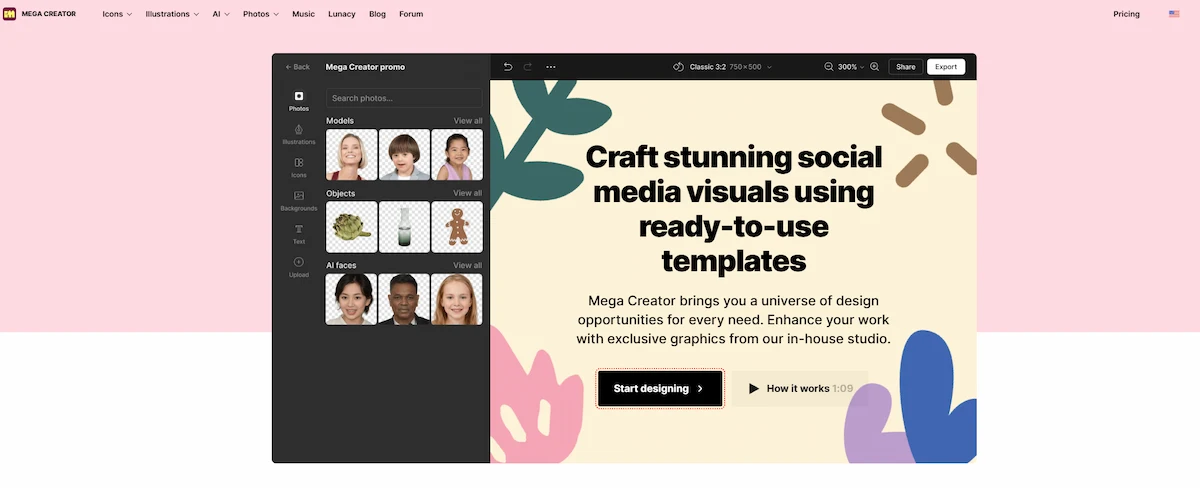Click View all next to AI faces
The width and height of the screenshot is (1200, 488).
(x=468, y=265)
